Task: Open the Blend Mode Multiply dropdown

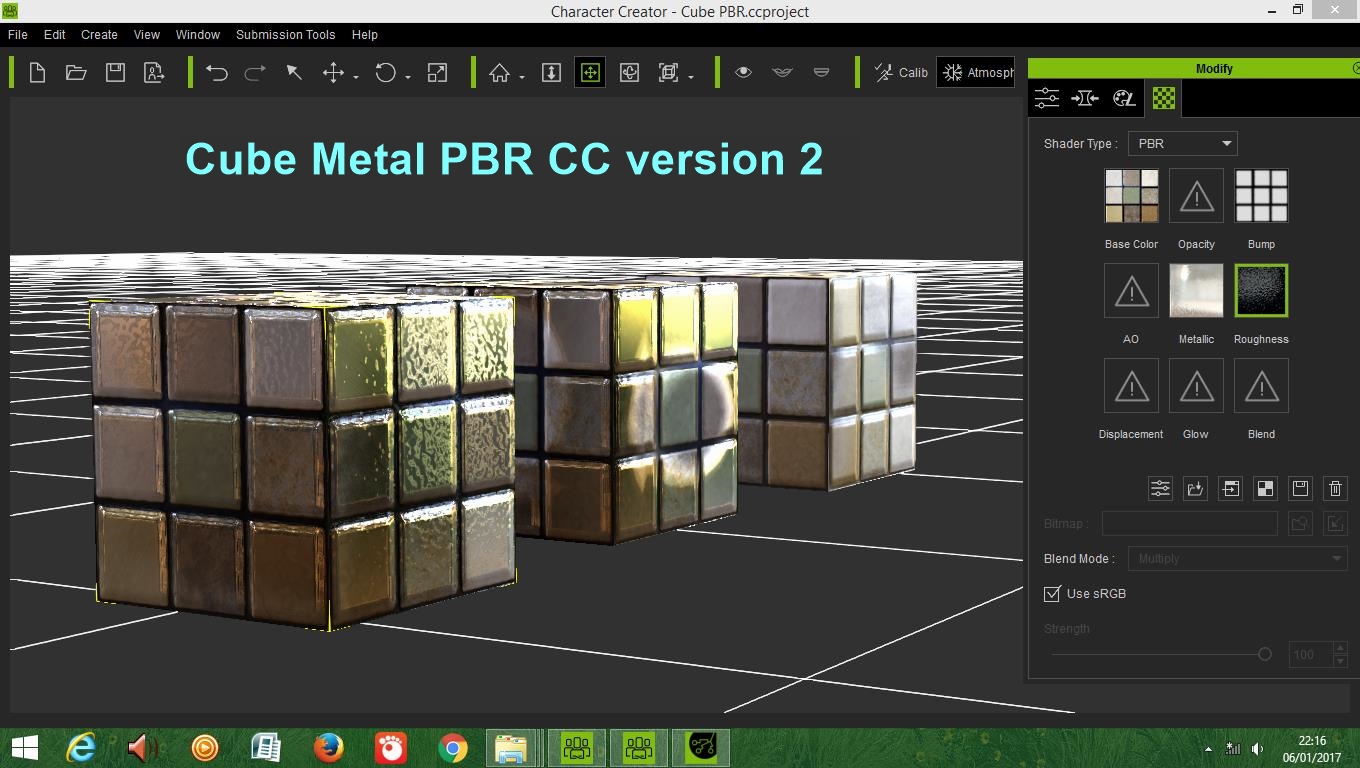Action: click(1237, 558)
